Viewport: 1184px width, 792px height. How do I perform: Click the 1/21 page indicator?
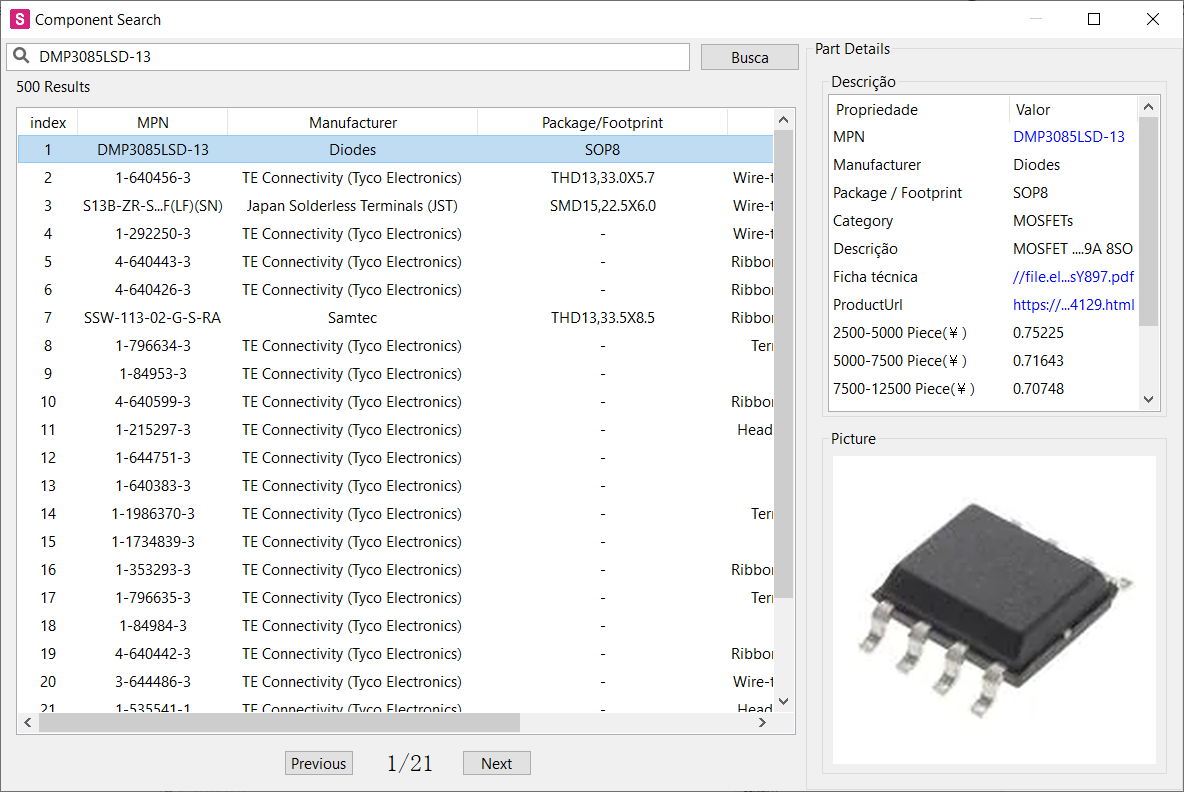pos(409,763)
